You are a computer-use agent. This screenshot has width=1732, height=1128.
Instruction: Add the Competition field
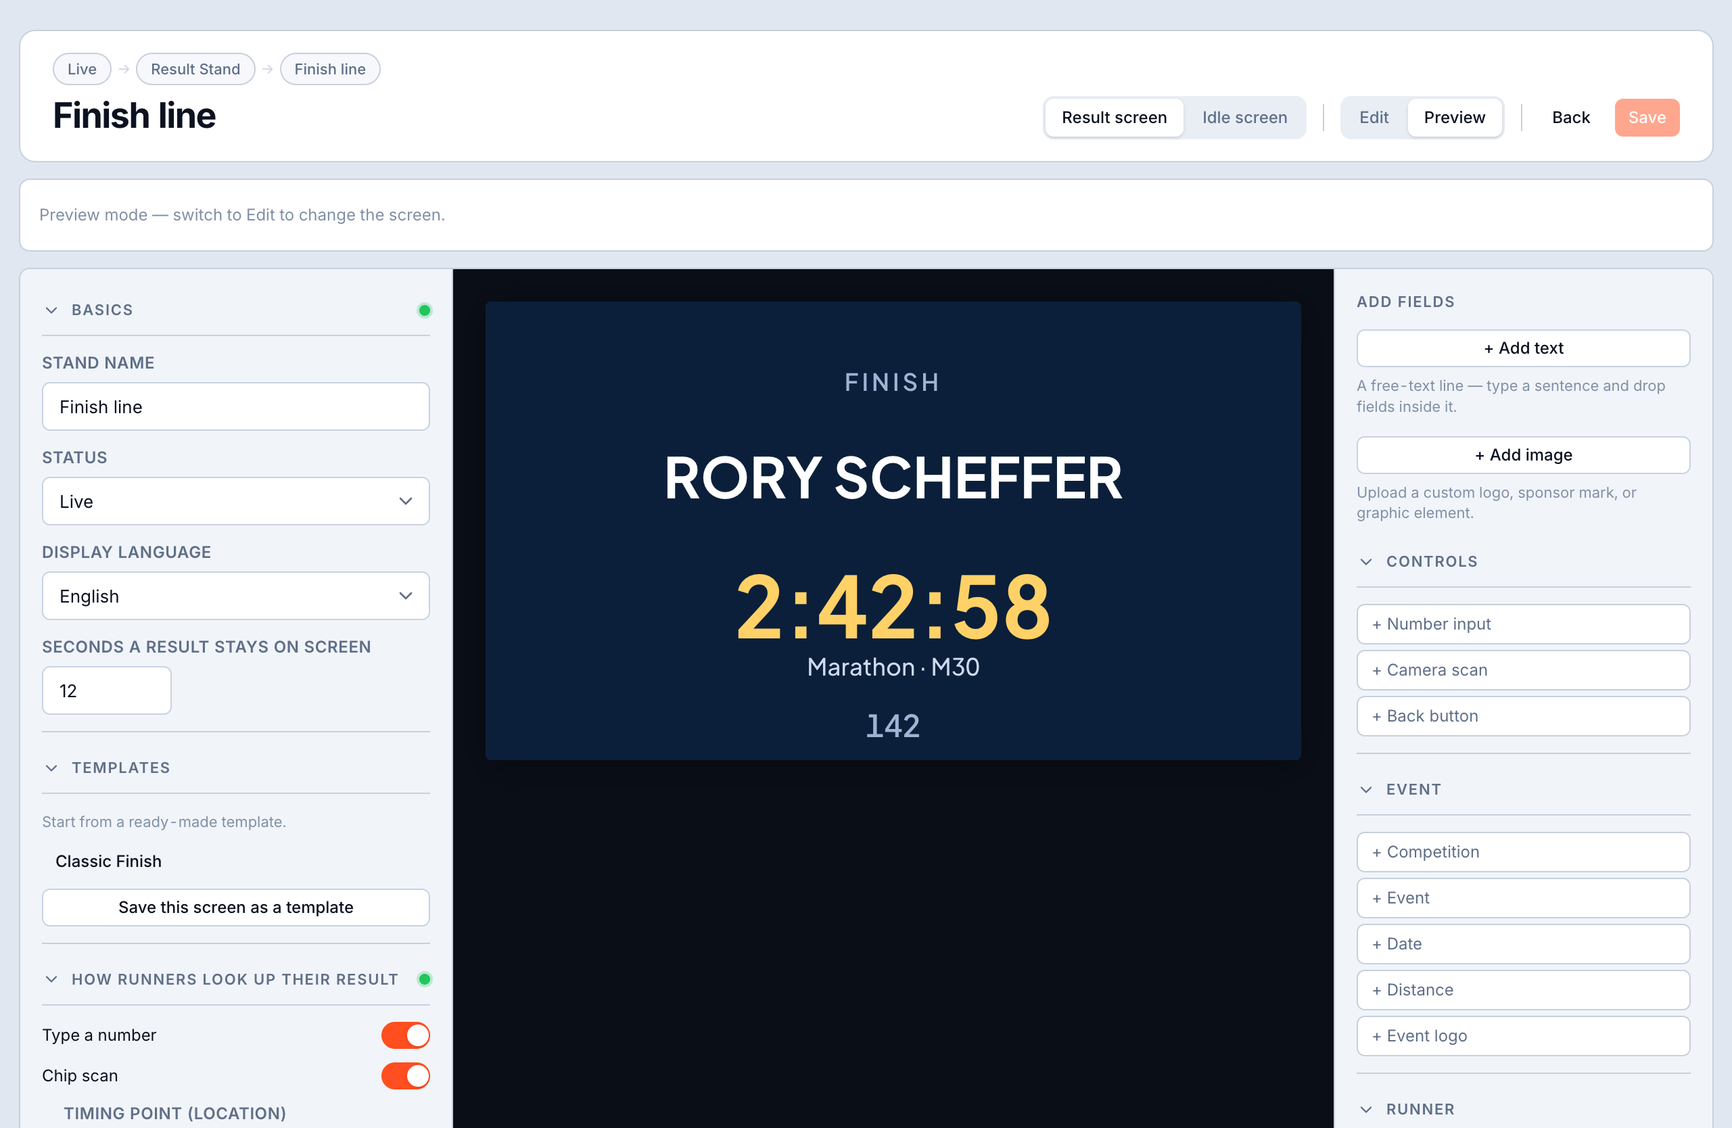point(1523,852)
